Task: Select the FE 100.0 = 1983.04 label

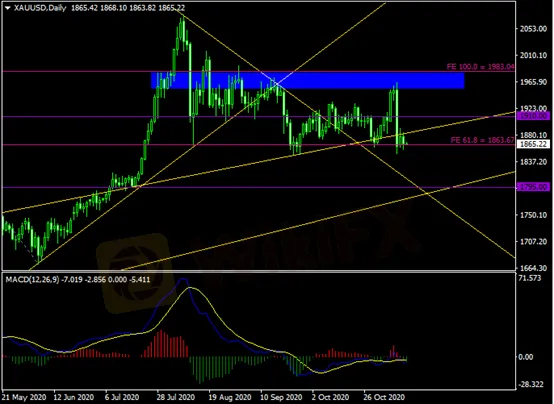Action: click(x=481, y=66)
